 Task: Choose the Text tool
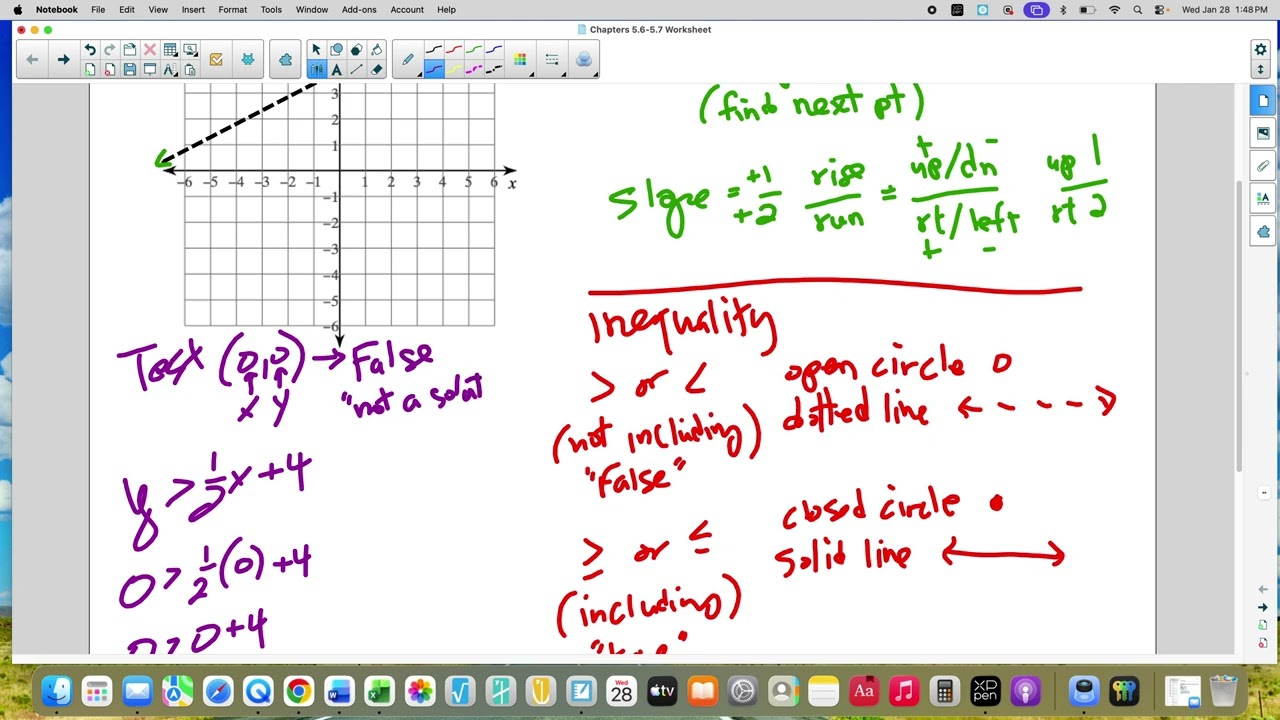point(336,70)
